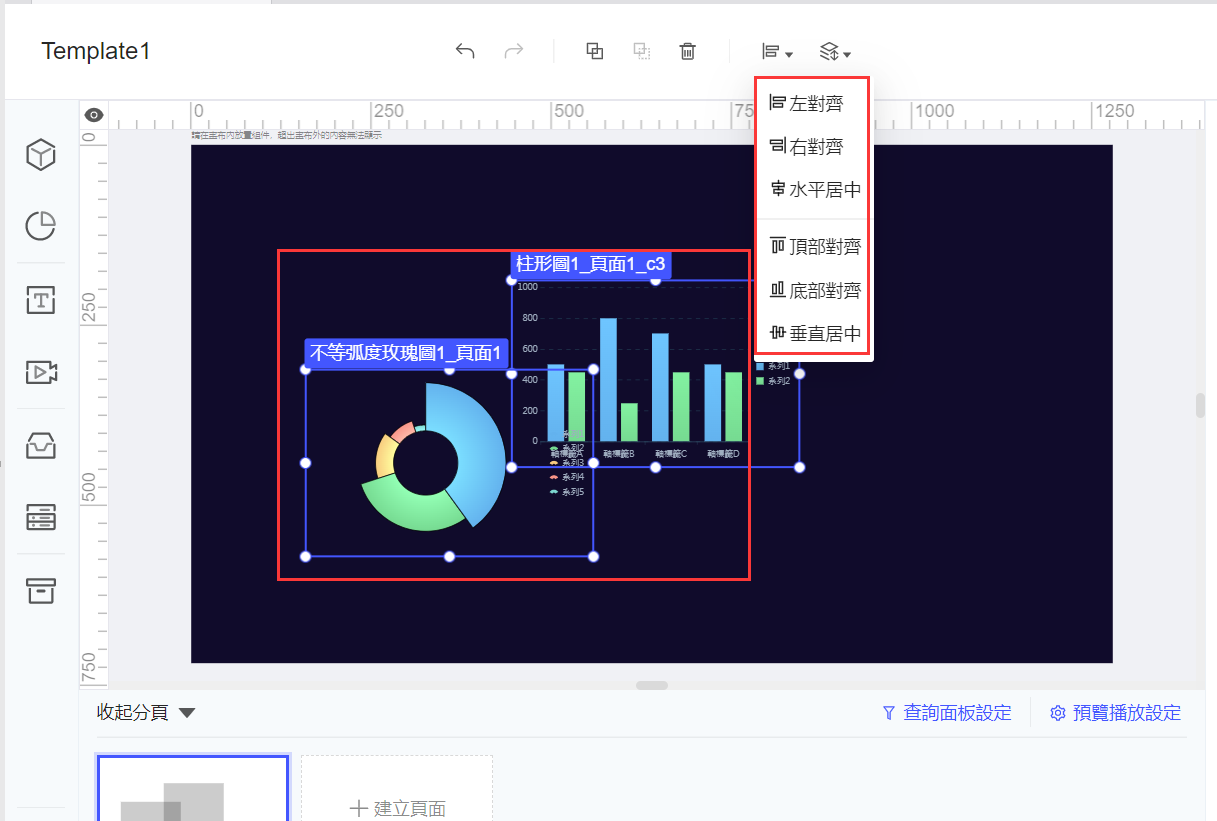This screenshot has width=1217, height=821.
Task: Select the video media sidebar icon
Action: coord(40,373)
